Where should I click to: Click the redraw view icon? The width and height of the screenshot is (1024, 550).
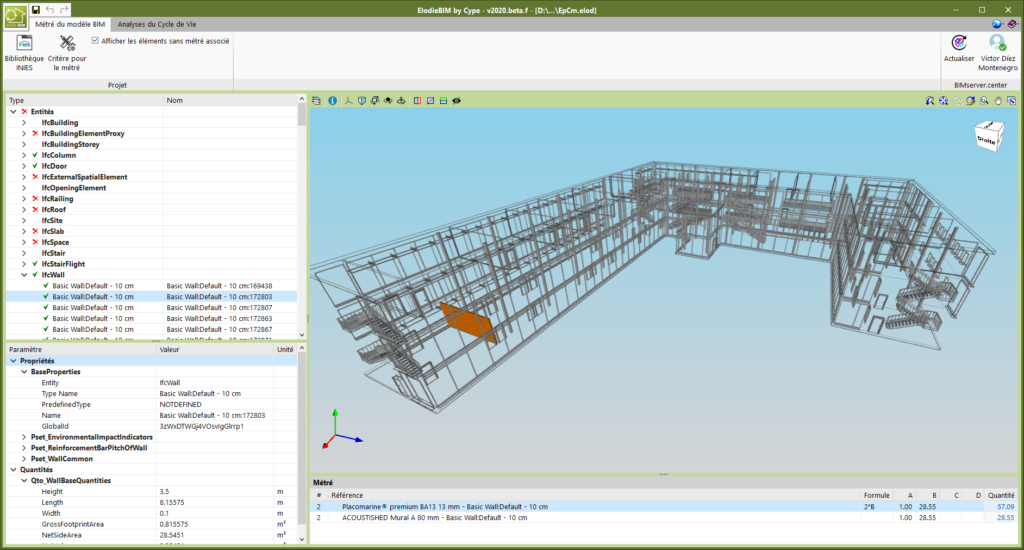point(970,101)
